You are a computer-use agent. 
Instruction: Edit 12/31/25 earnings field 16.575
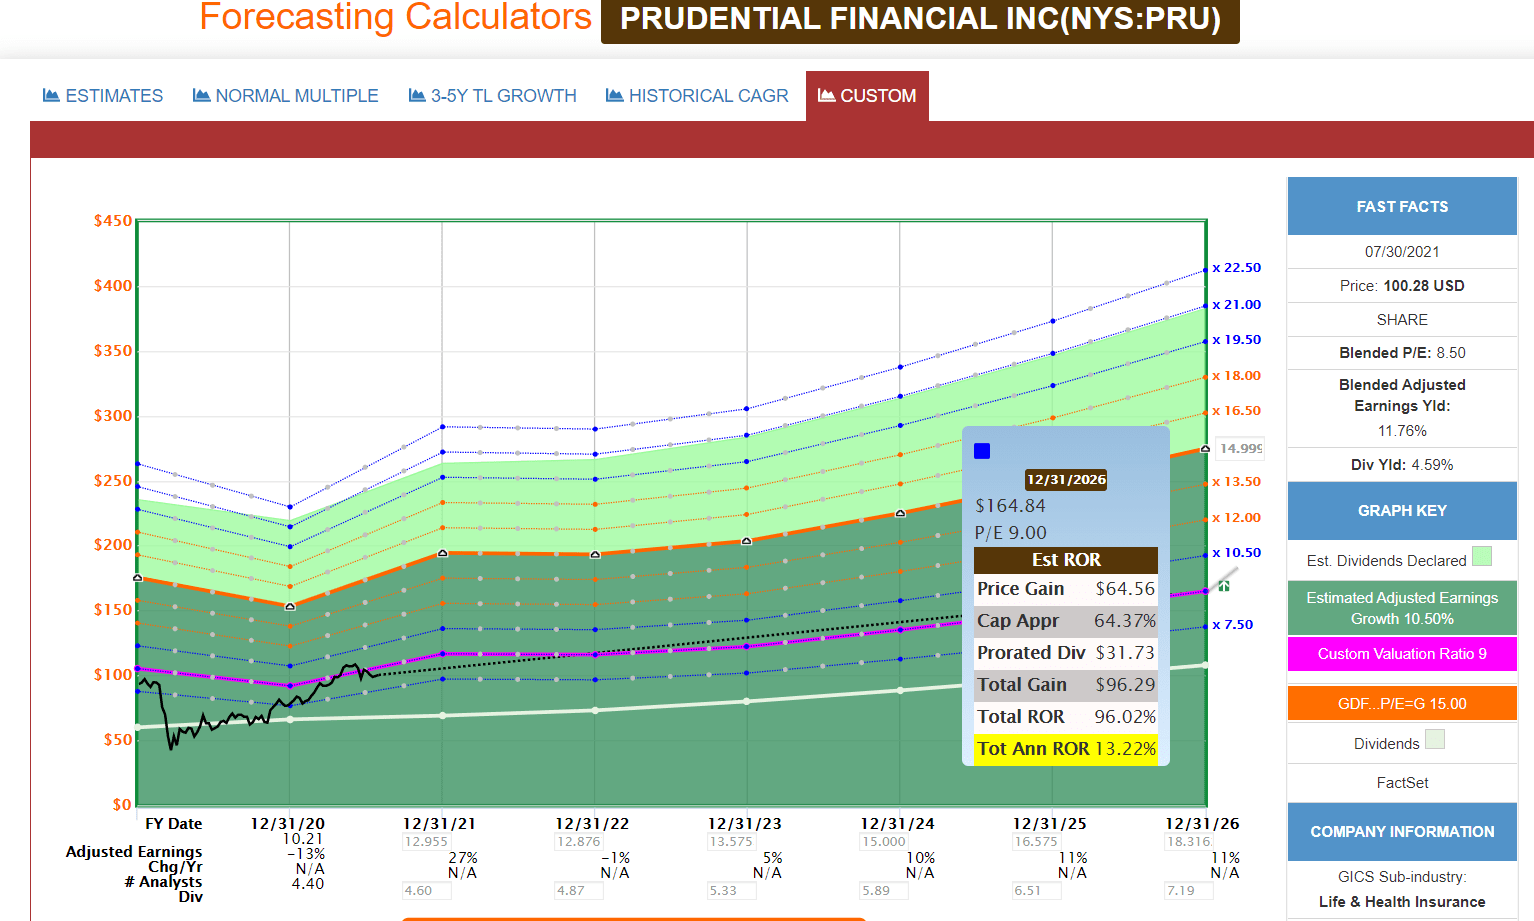tap(1037, 842)
